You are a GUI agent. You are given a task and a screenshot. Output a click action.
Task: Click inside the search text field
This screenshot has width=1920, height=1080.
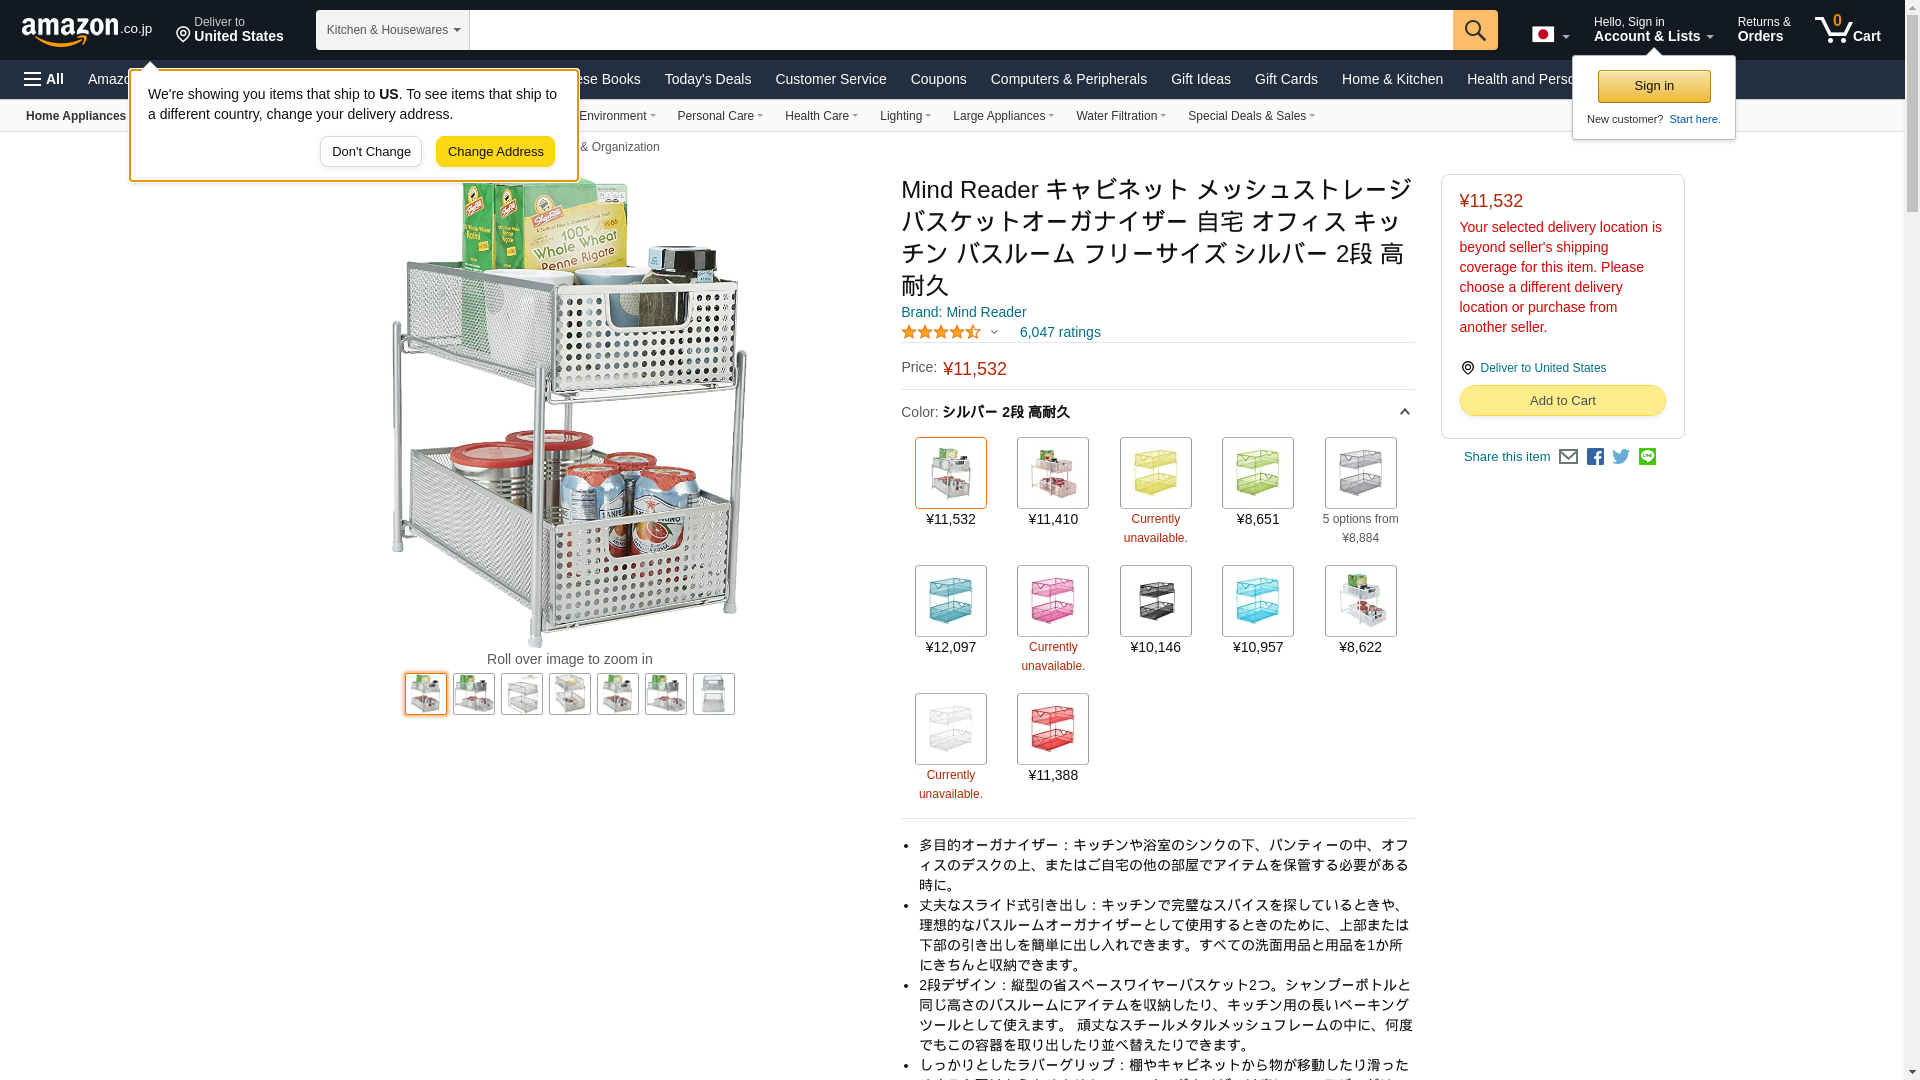tap(961, 30)
